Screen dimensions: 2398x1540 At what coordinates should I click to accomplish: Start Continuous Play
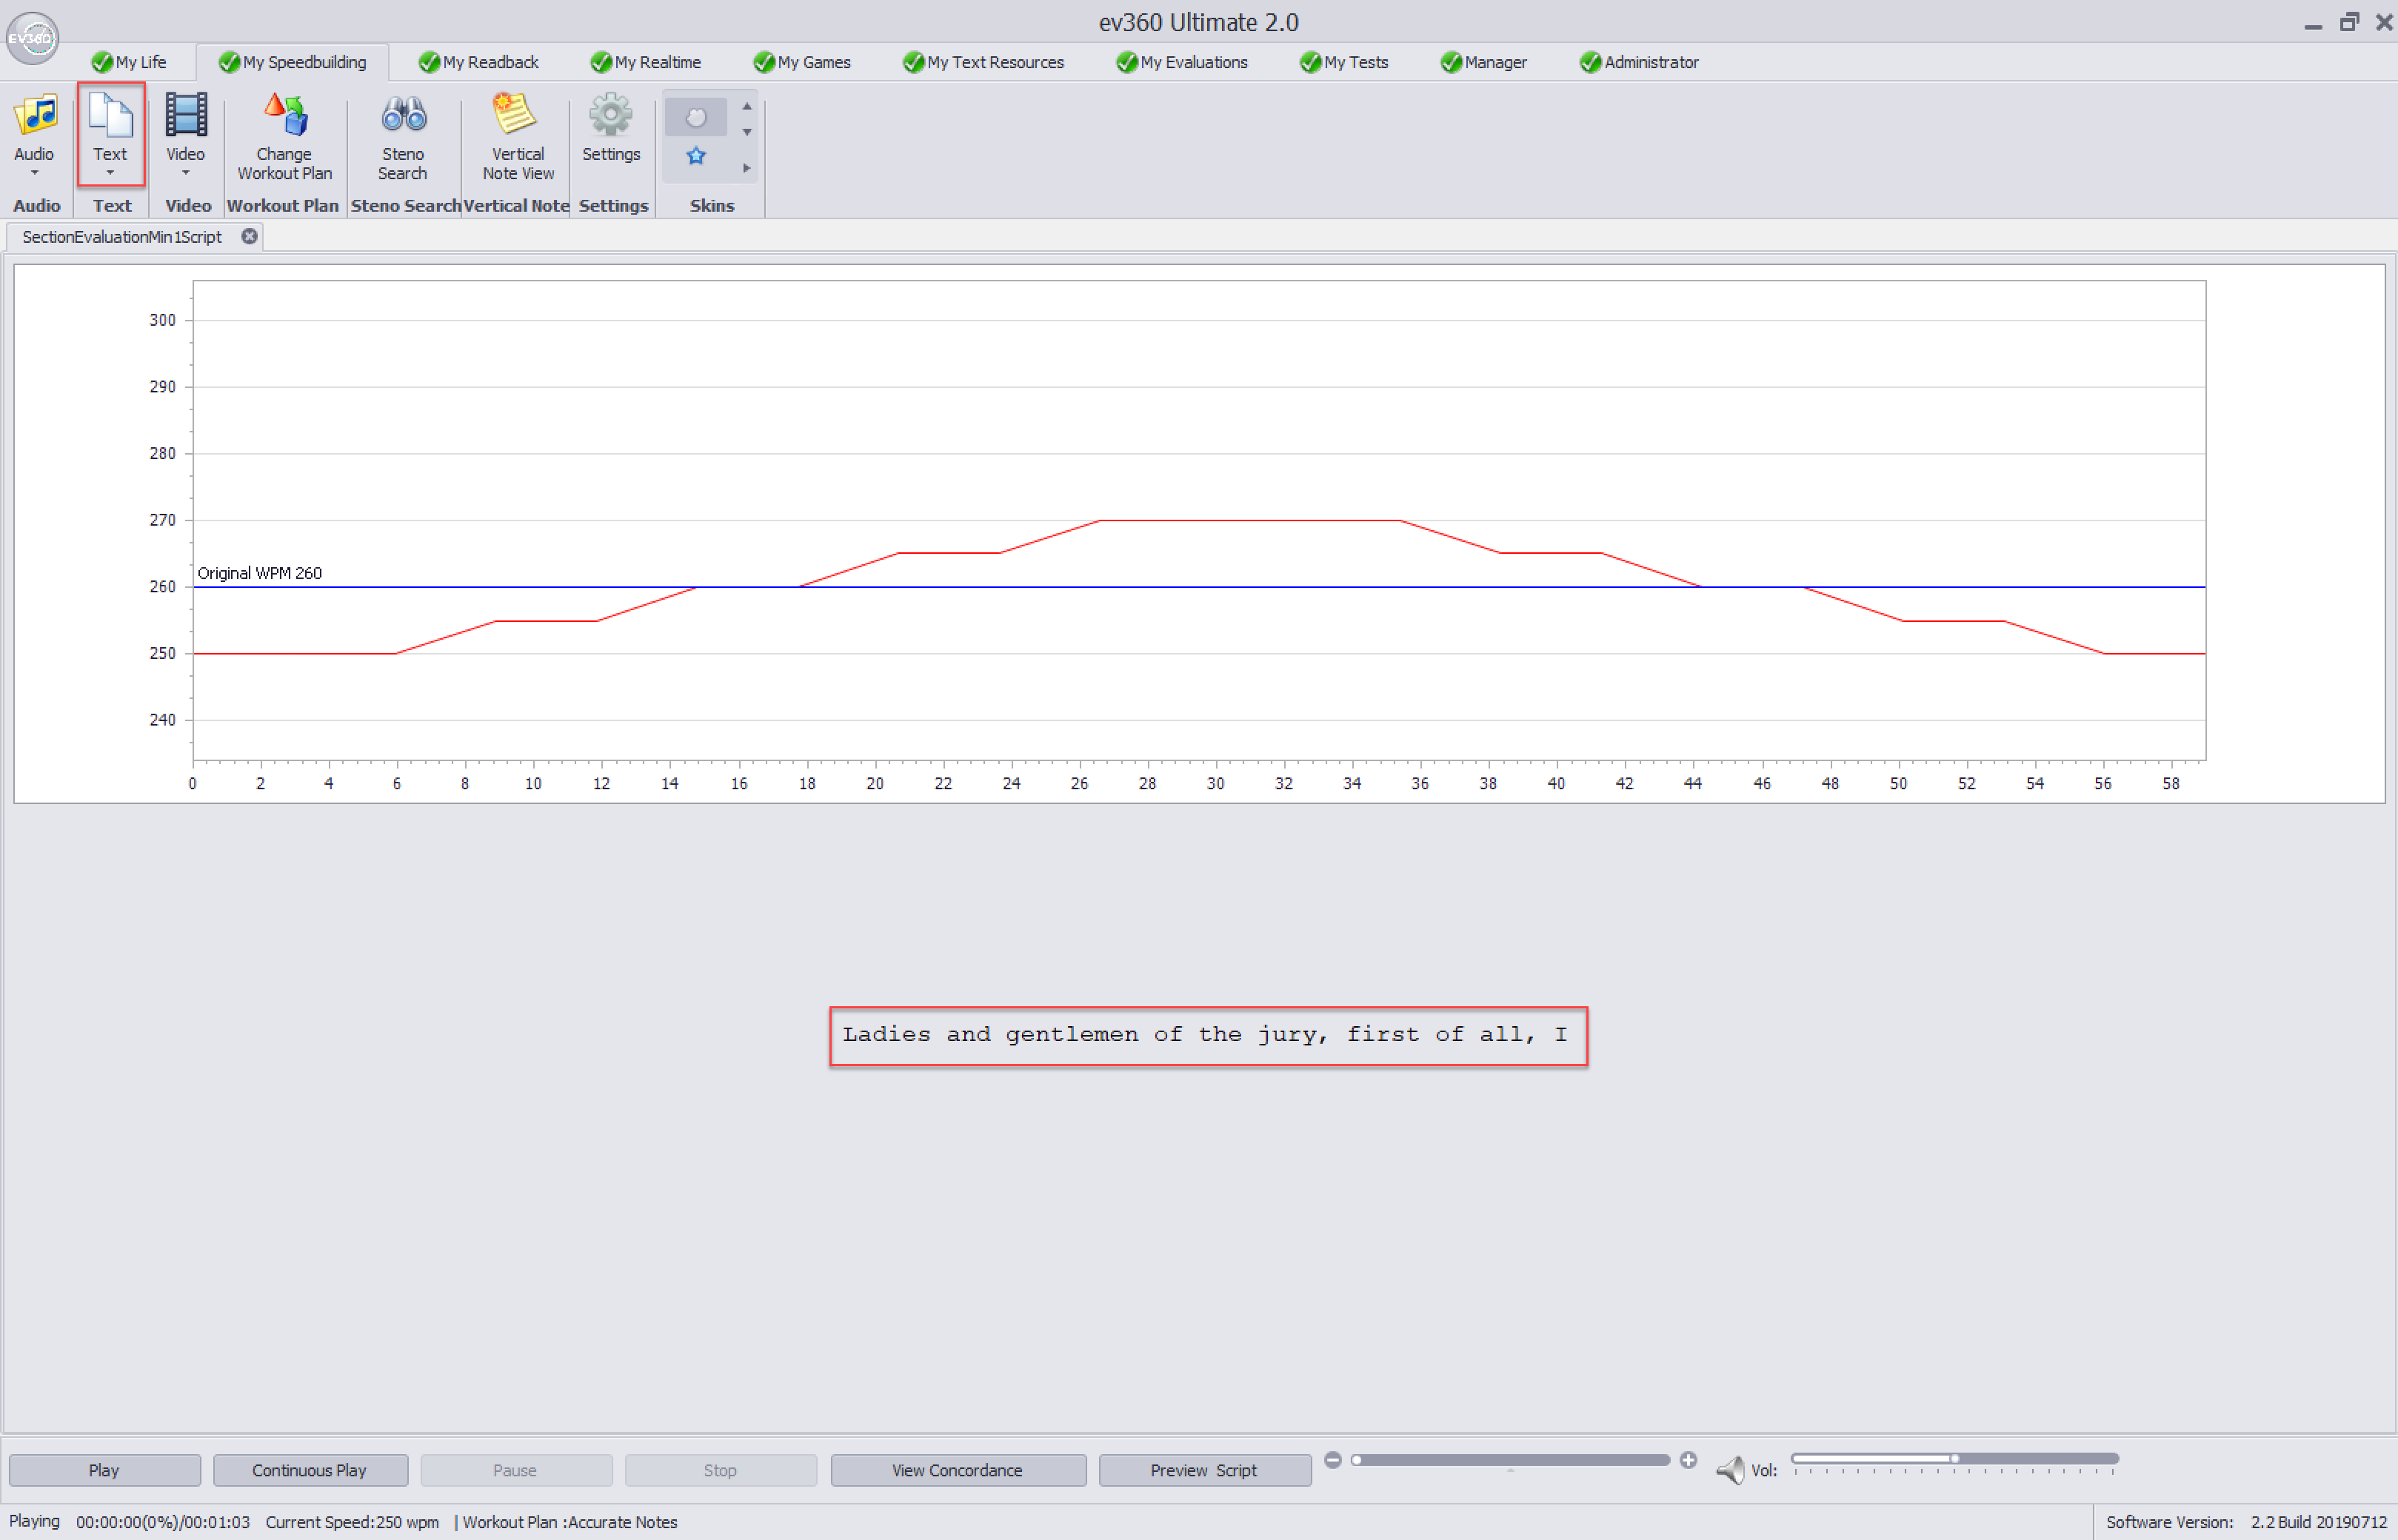[x=310, y=1470]
